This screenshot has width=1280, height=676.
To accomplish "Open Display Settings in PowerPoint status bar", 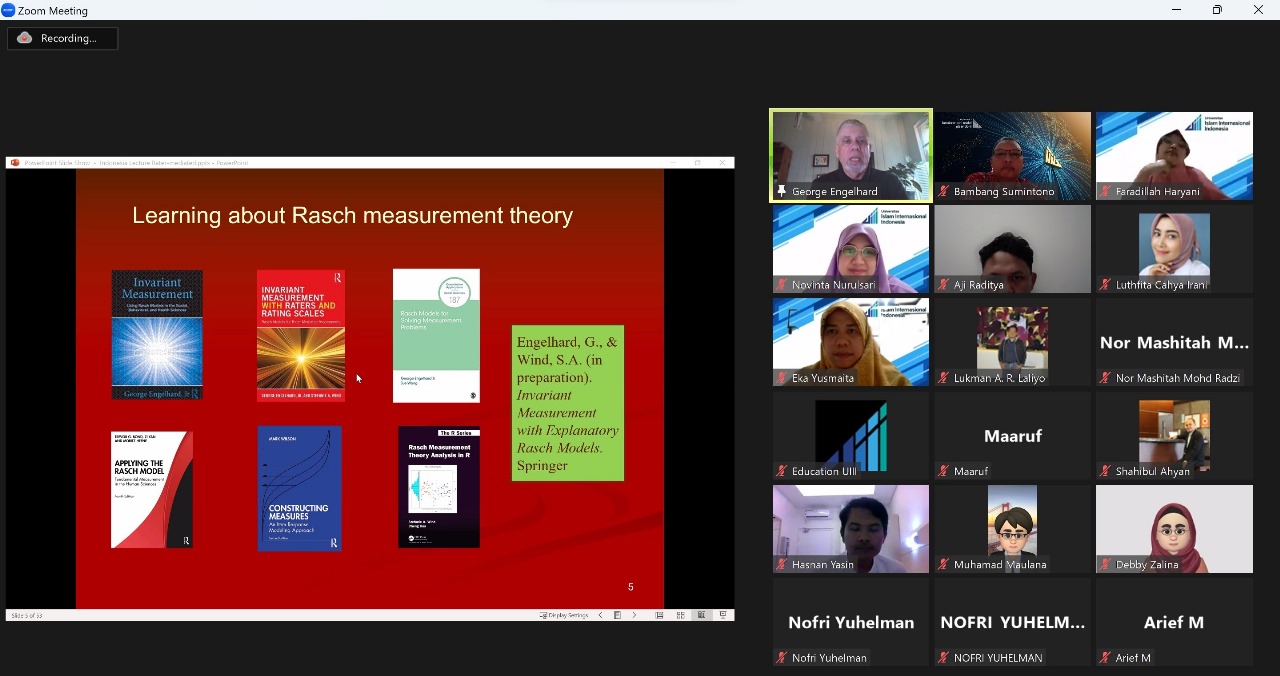I will tap(564, 615).
